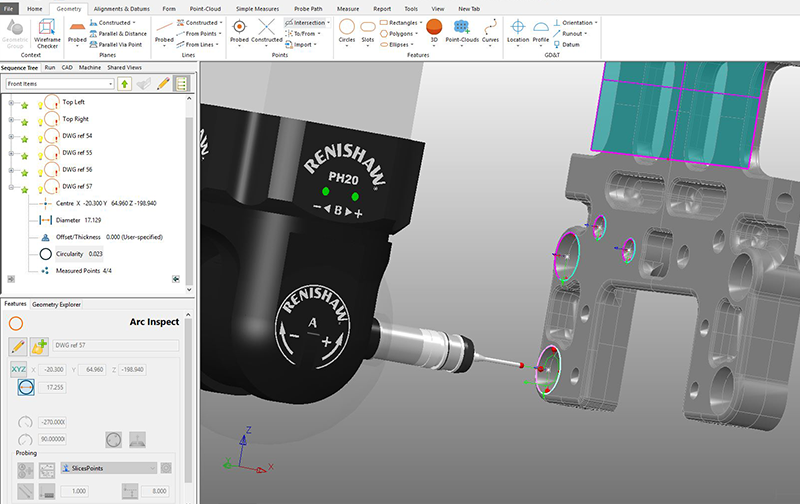Image resolution: width=800 pixels, height=504 pixels.
Task: Expand the Top Right tree item
Action: (11, 120)
